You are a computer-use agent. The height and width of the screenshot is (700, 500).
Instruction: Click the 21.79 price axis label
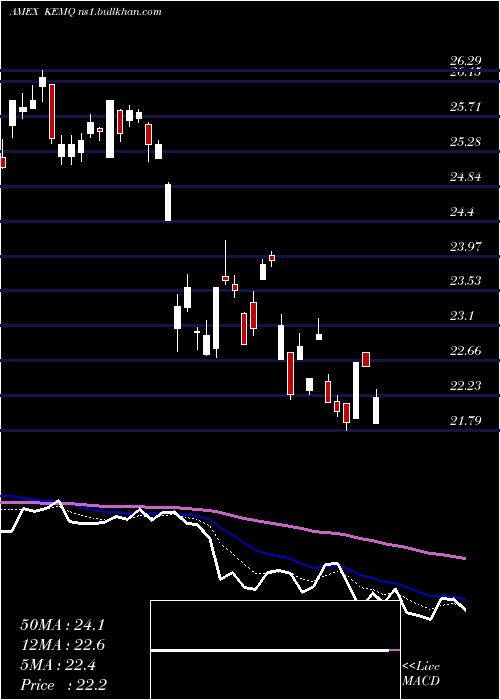click(466, 421)
